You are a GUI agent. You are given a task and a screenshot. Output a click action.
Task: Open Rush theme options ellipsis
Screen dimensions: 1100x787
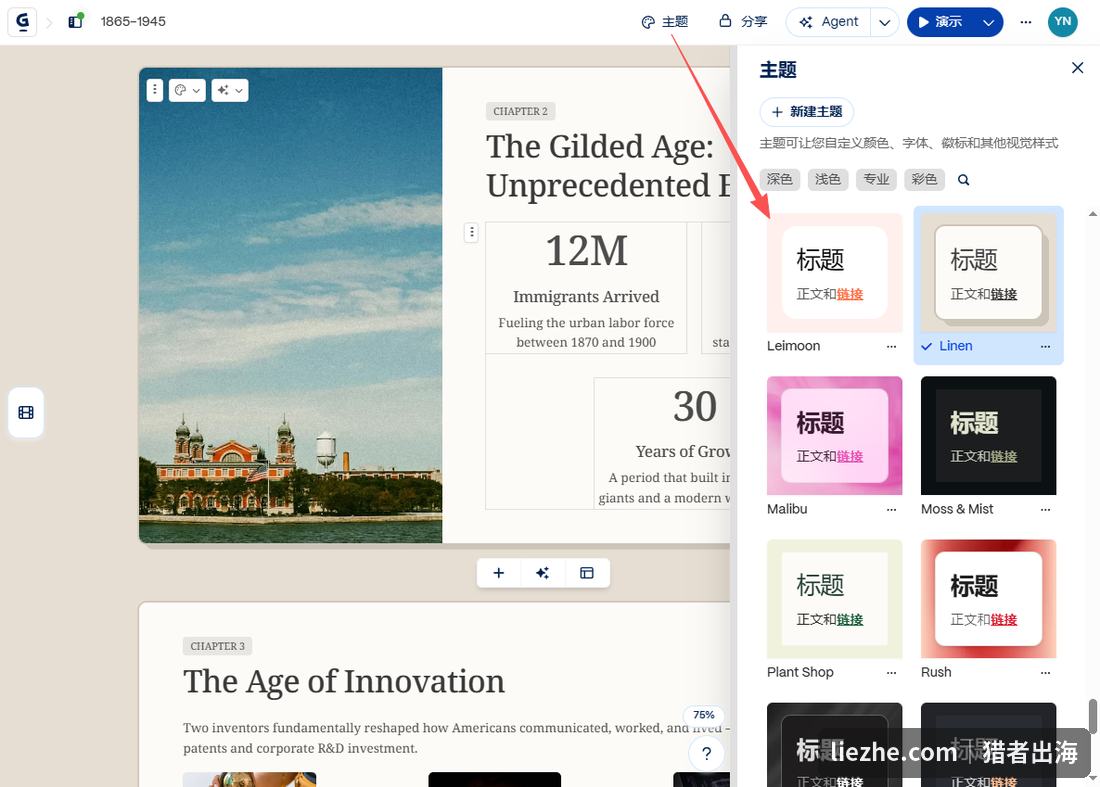(x=1045, y=673)
